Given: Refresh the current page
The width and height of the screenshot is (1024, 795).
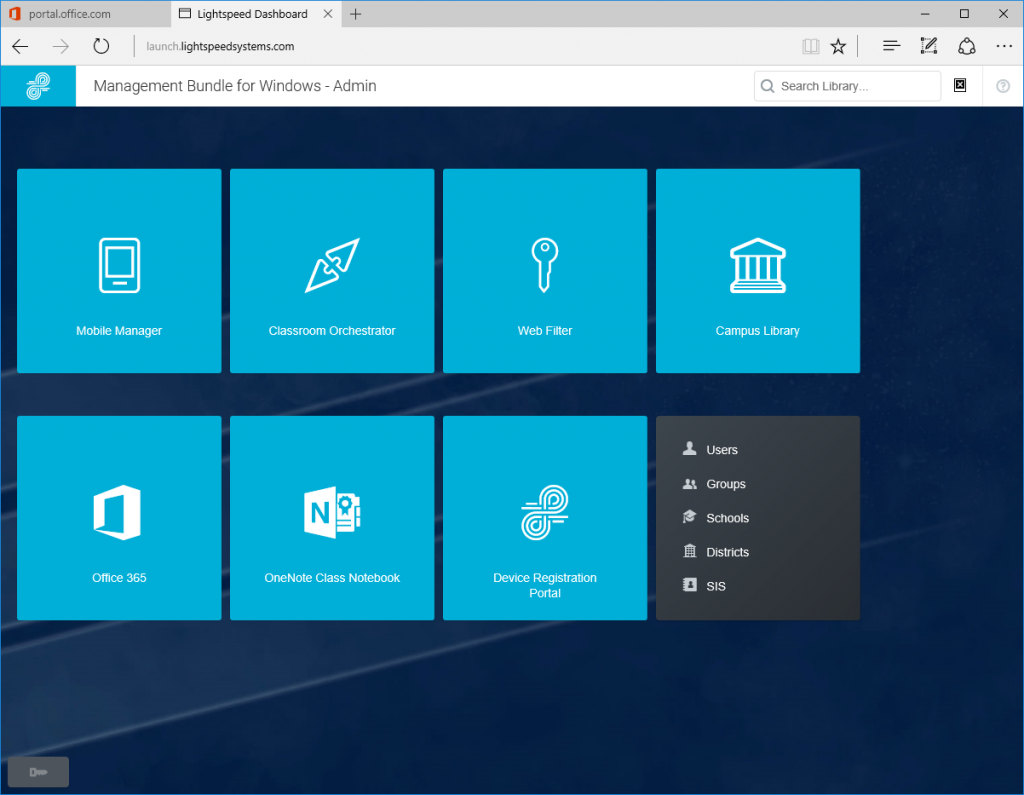Looking at the screenshot, I should click(x=101, y=46).
